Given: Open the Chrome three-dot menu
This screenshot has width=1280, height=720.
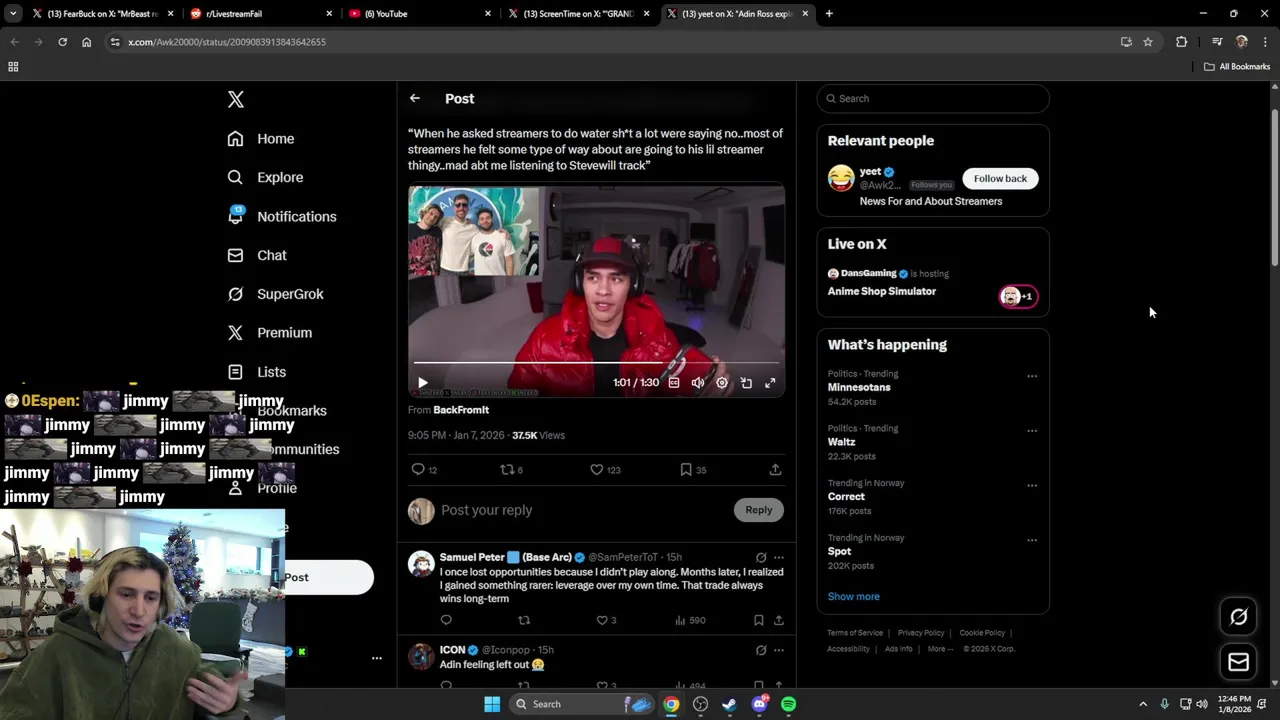Looking at the screenshot, I should click(x=1265, y=42).
